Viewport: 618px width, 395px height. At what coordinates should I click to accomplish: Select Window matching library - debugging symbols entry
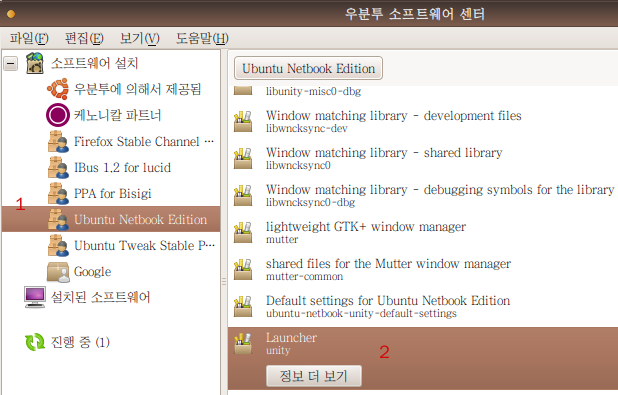pyautogui.click(x=440, y=190)
